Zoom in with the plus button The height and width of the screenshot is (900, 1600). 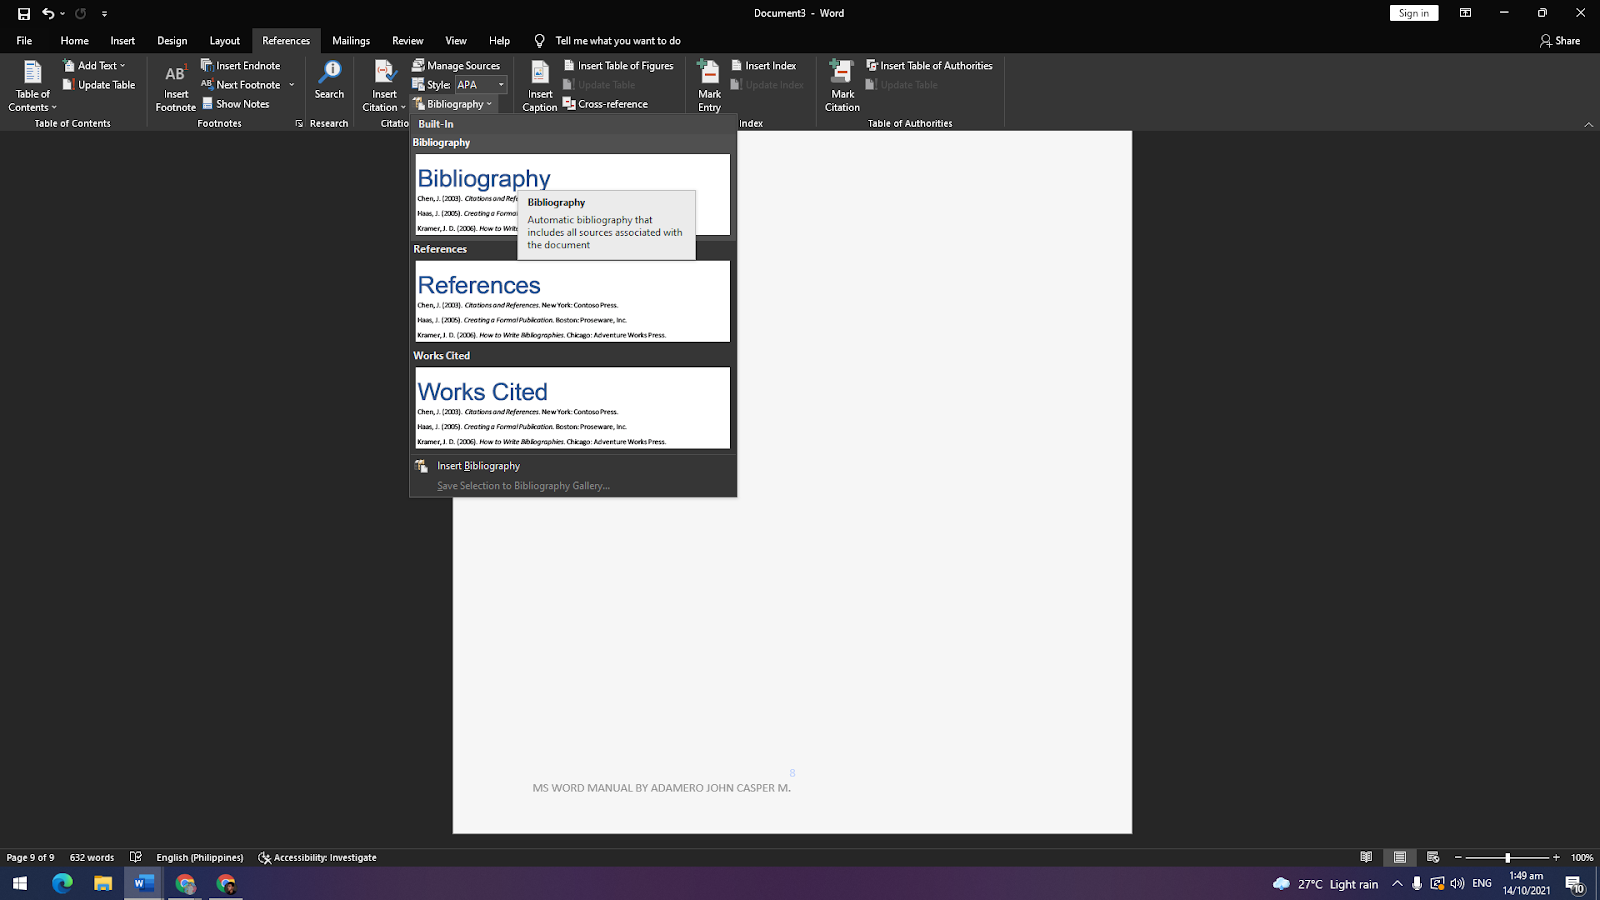click(1556, 857)
